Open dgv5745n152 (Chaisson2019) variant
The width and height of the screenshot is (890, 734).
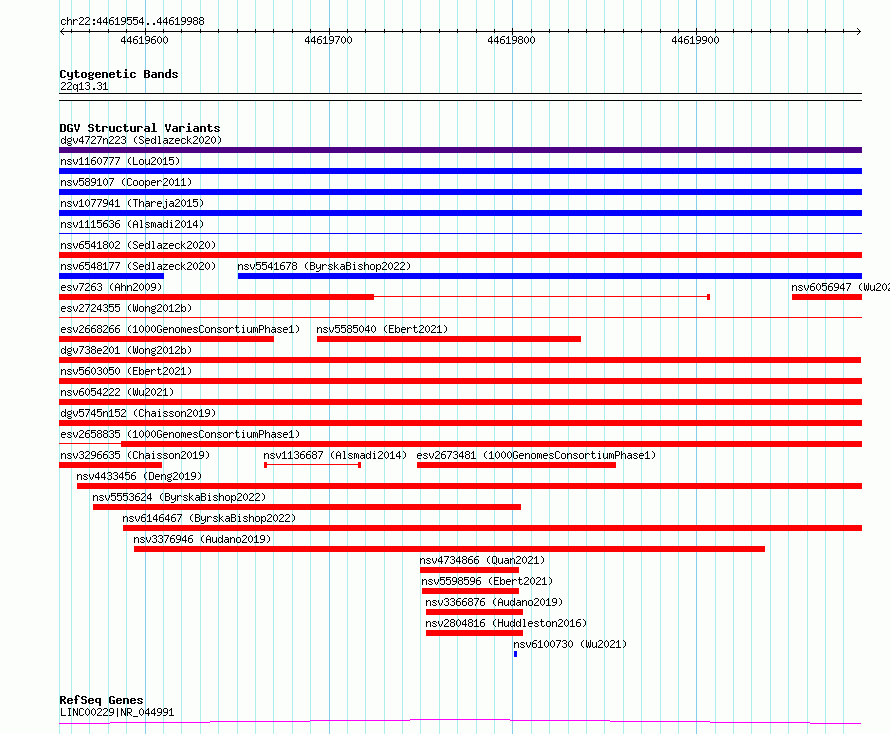pyautogui.click(x=138, y=413)
